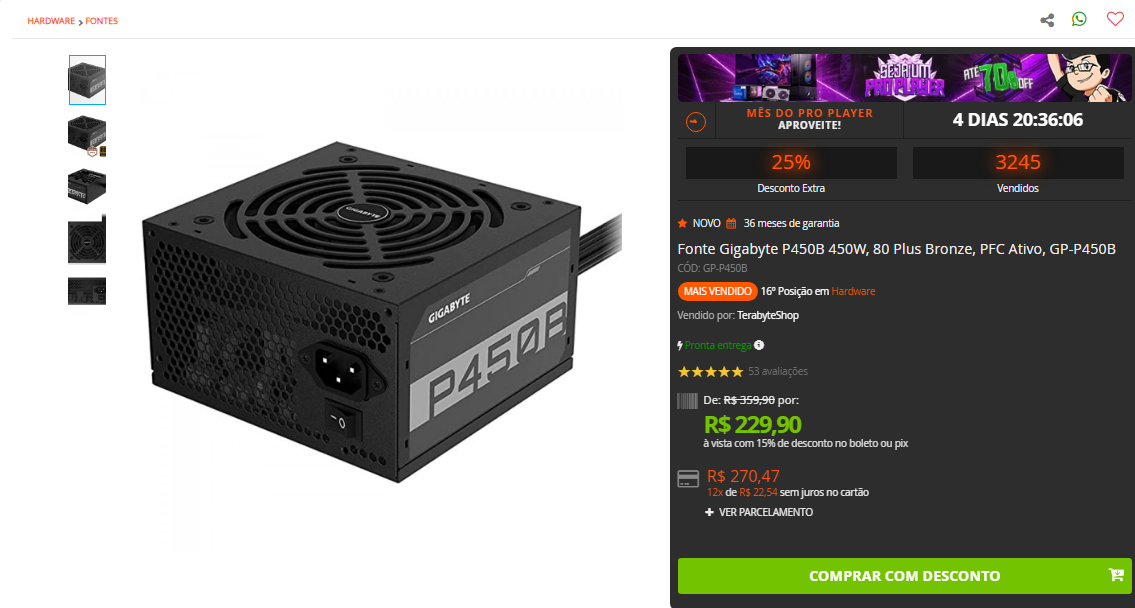Image resolution: width=1135 pixels, height=608 pixels.
Task: Select the fourth thumbnail with fan view
Action: 87,240
